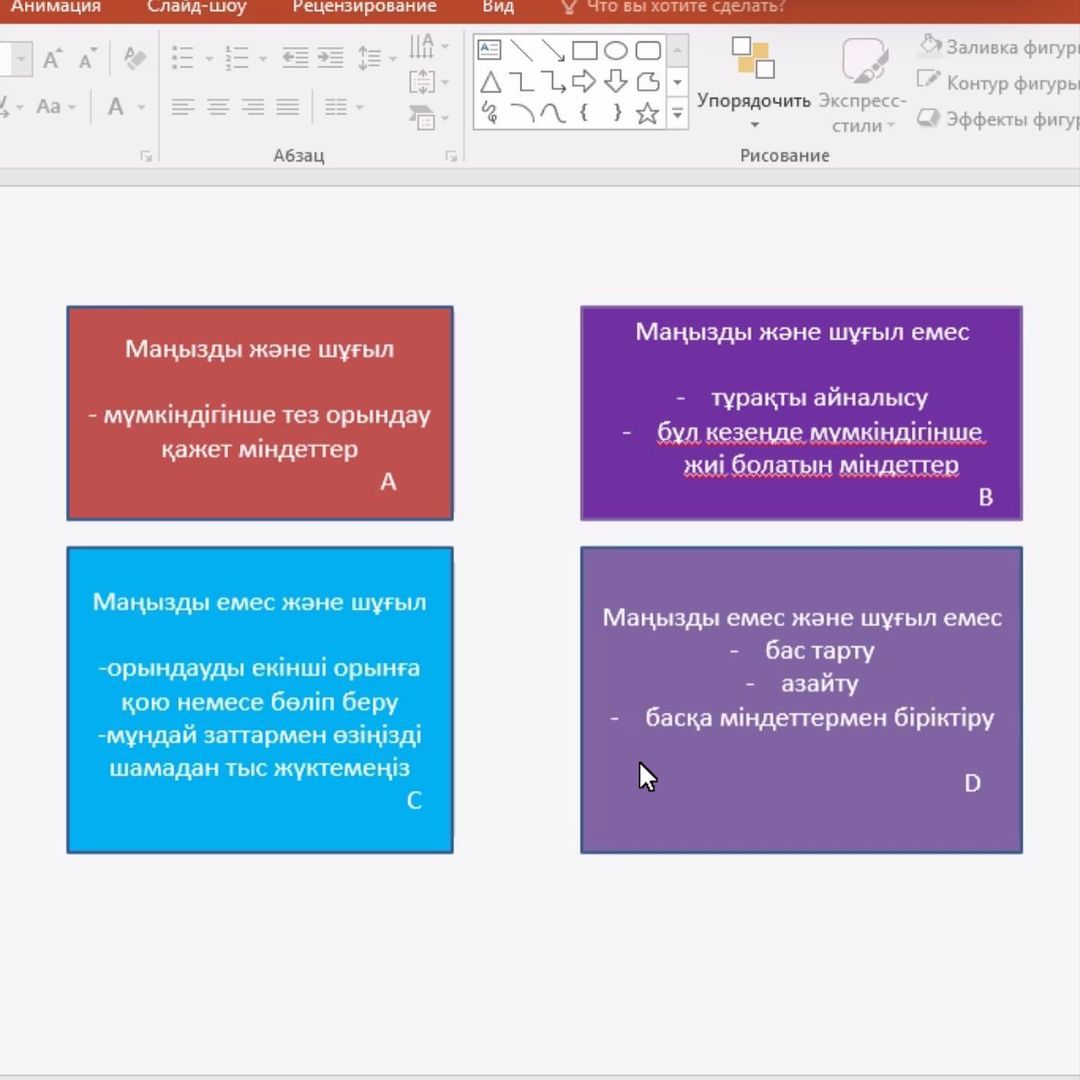Click Эффекты фигуры button
This screenshot has width=1080, height=1080.
[x=996, y=119]
